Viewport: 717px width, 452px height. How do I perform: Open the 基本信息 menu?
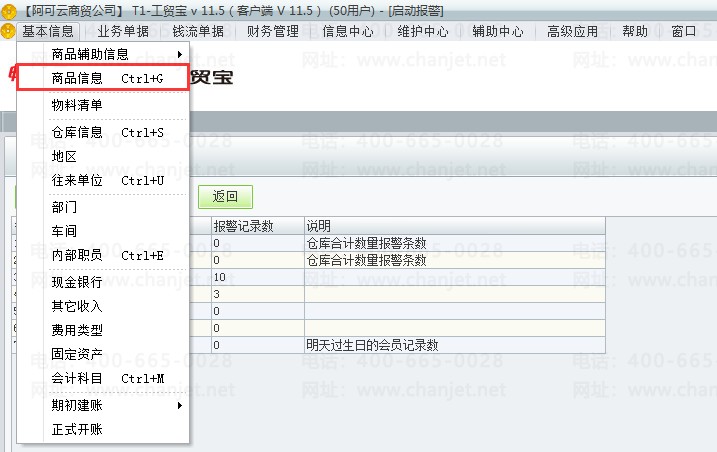point(48,31)
